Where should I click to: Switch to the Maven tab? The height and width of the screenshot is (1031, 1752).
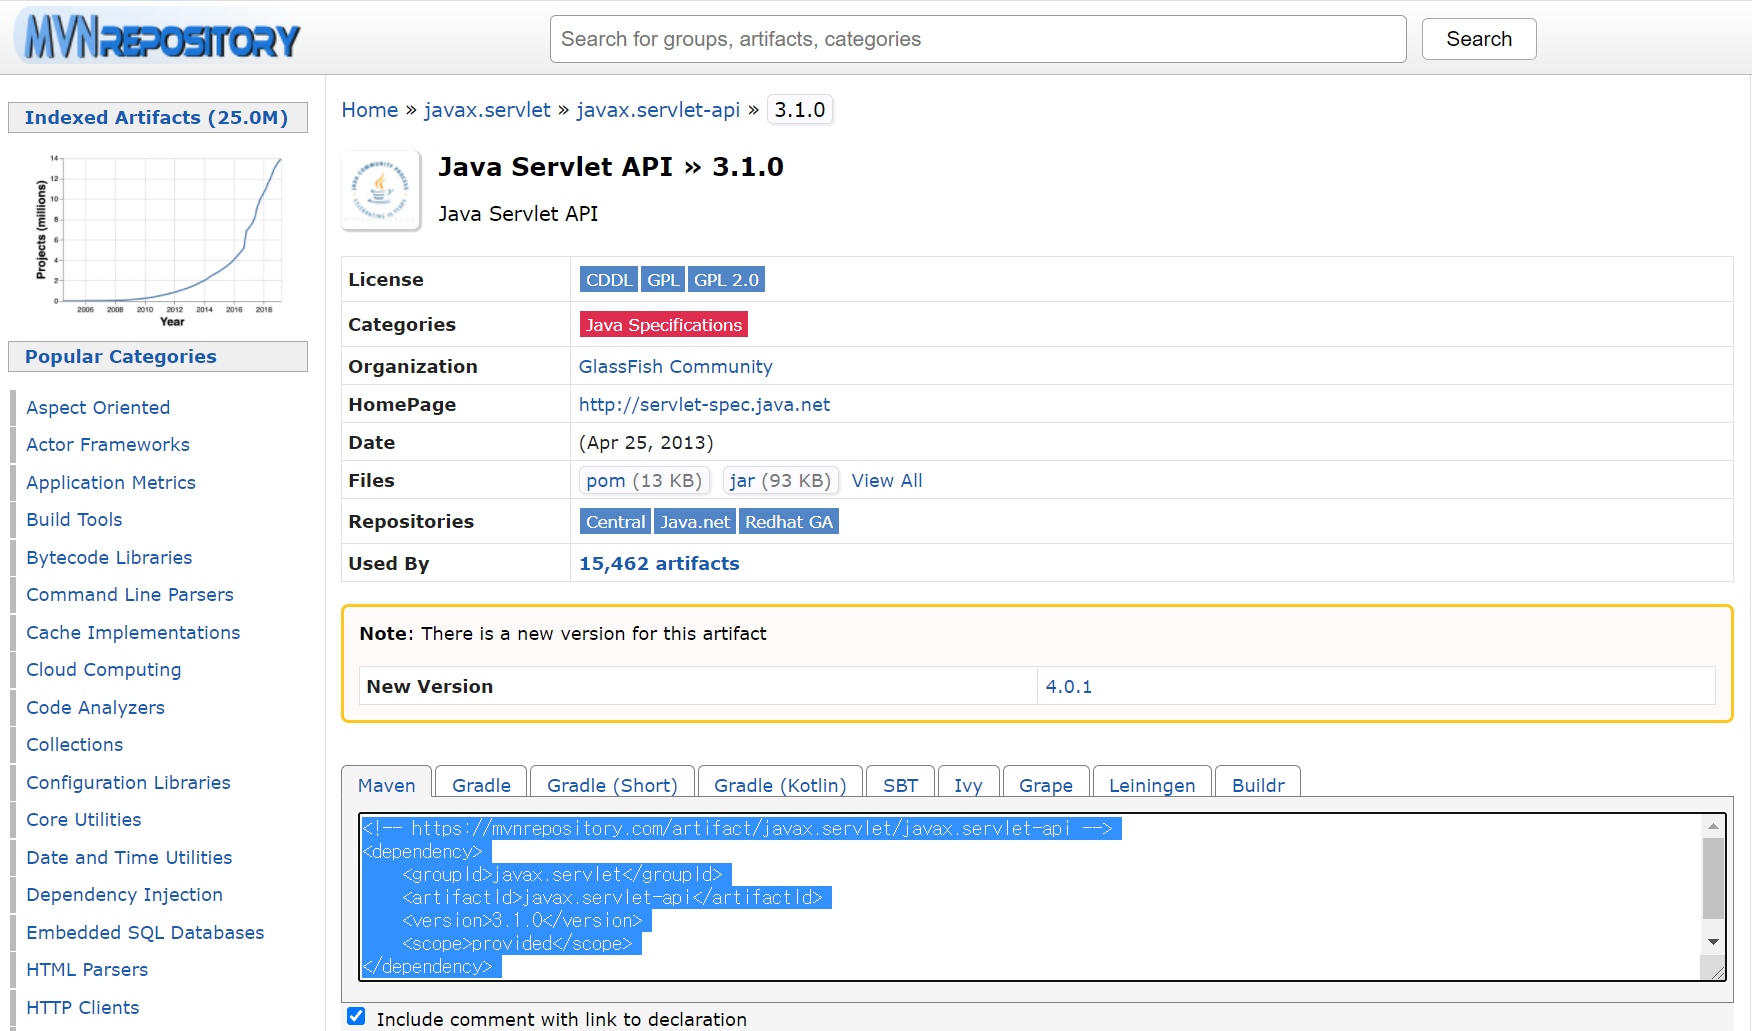tap(386, 785)
